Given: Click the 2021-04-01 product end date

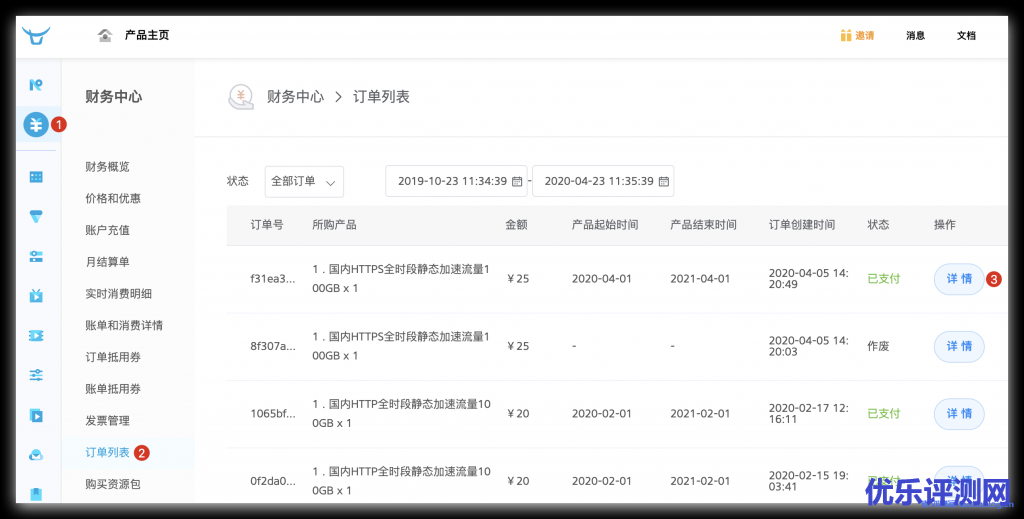Looking at the screenshot, I should coord(700,279).
